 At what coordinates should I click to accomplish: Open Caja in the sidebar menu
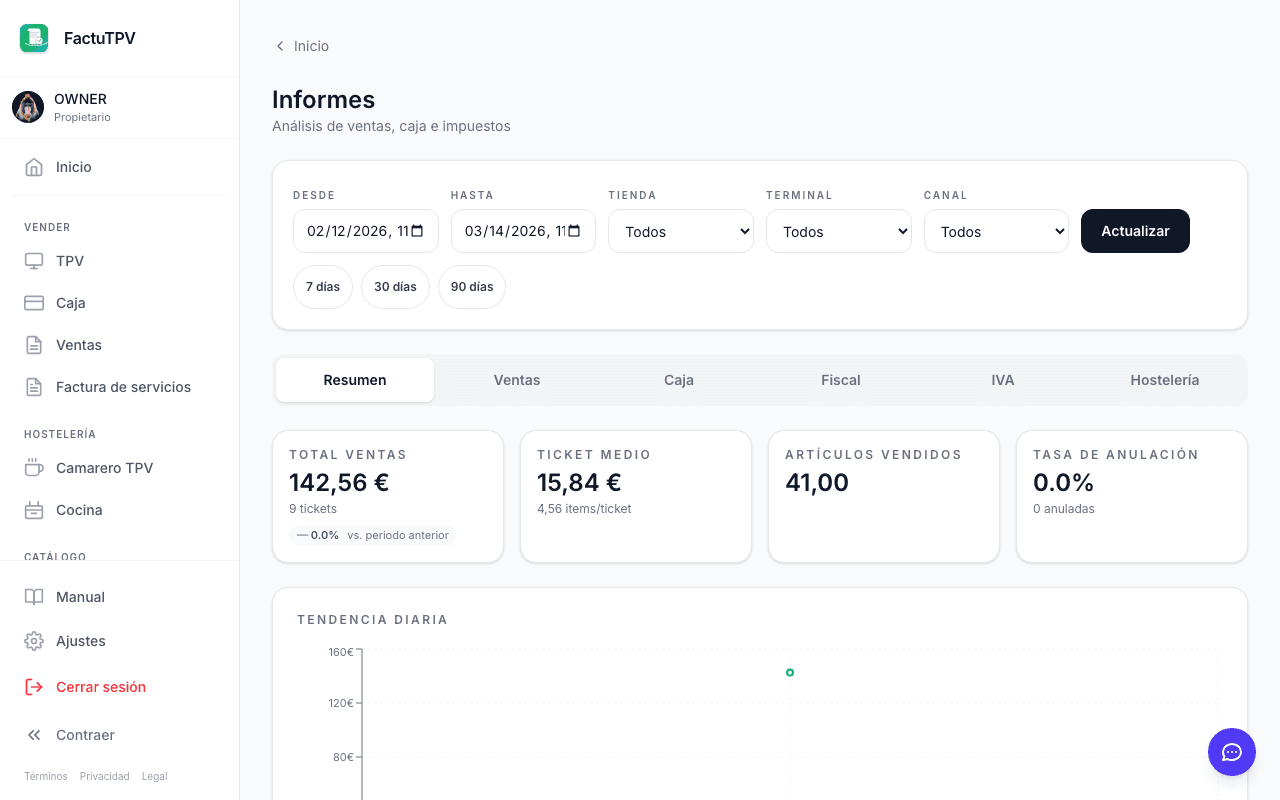120,303
